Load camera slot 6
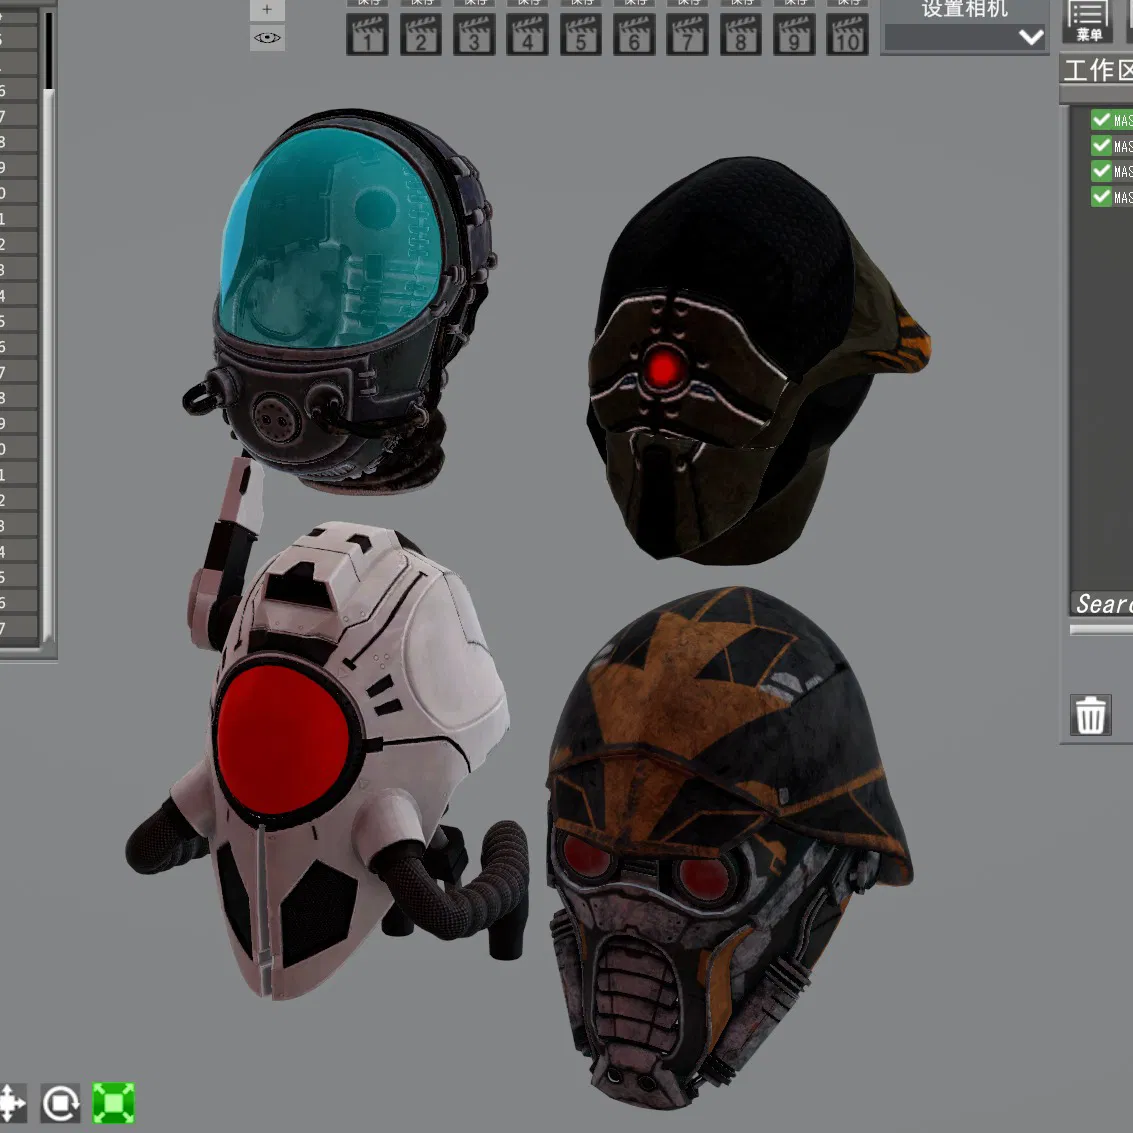1133x1133 pixels. 634,35
